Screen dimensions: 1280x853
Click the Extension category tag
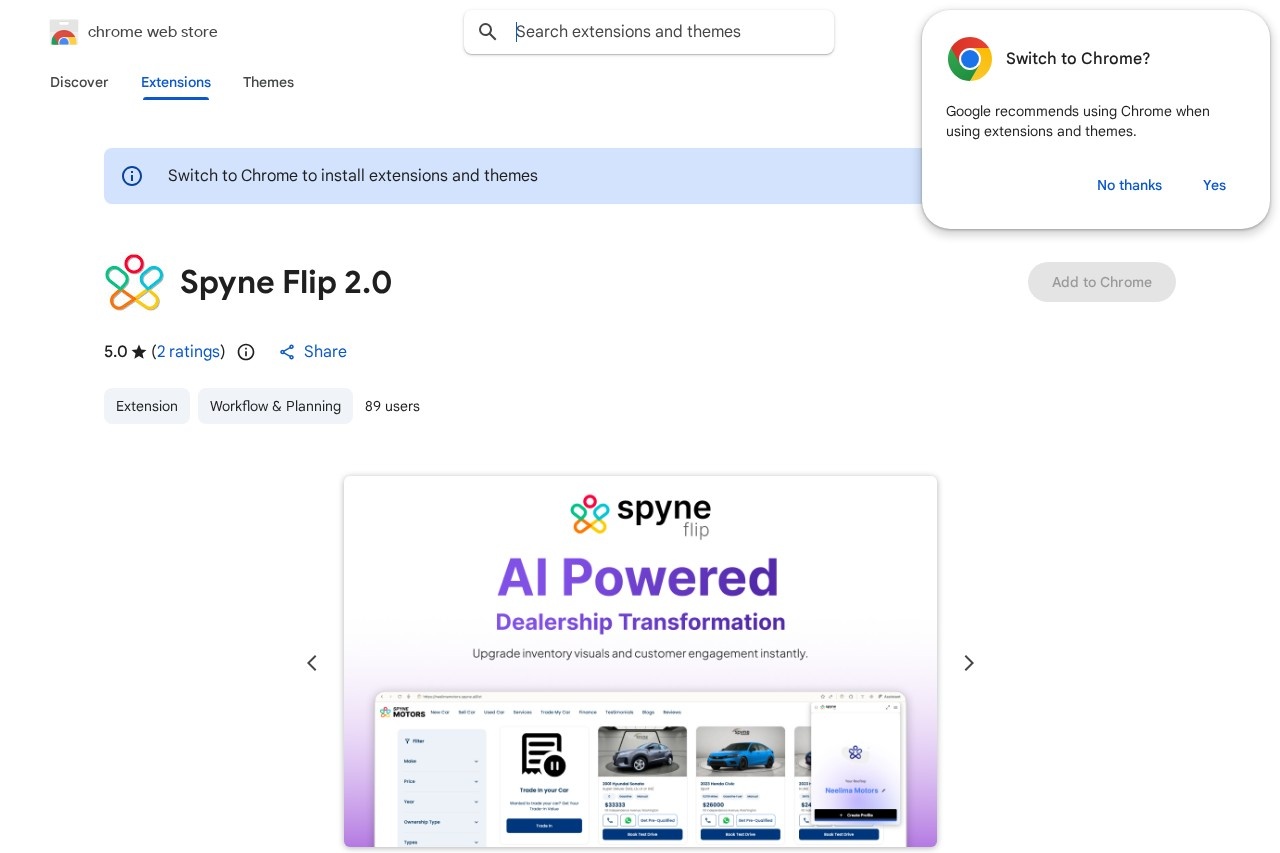pos(147,406)
